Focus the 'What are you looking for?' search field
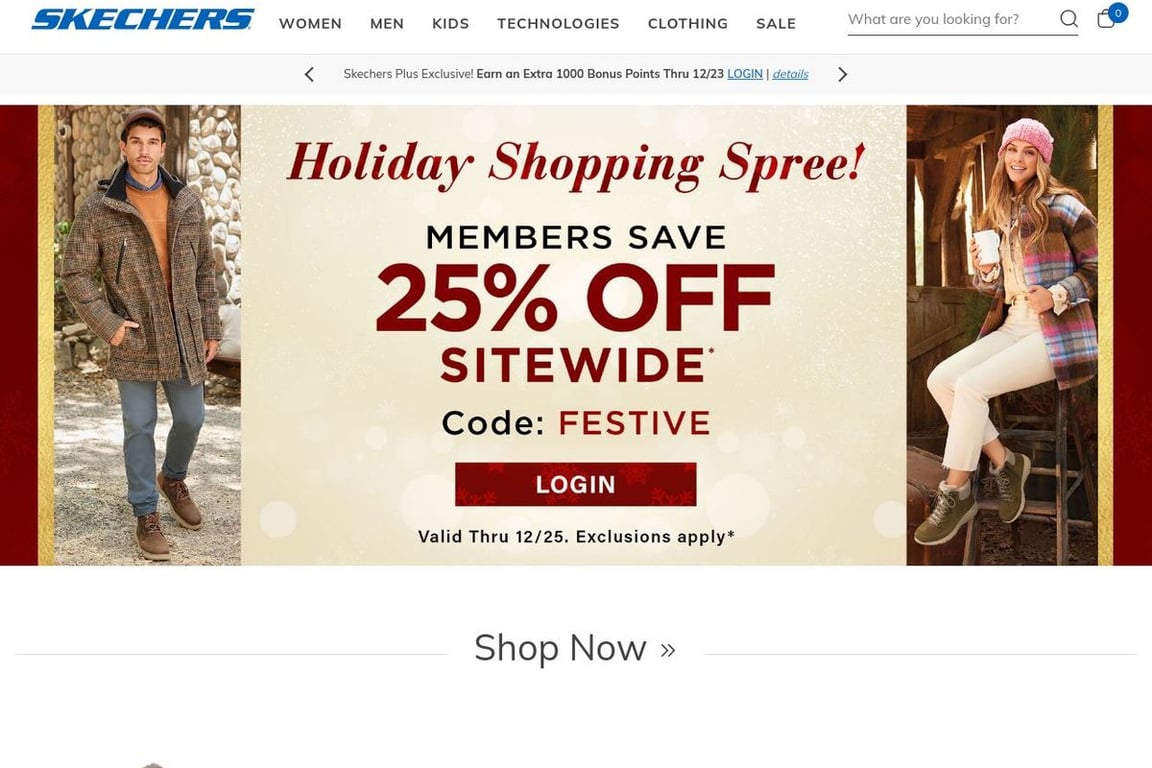 (x=951, y=20)
